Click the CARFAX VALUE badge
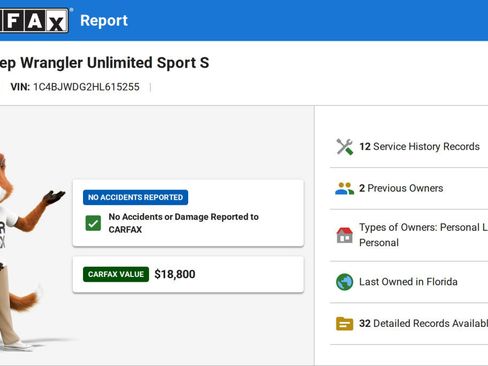 [116, 274]
